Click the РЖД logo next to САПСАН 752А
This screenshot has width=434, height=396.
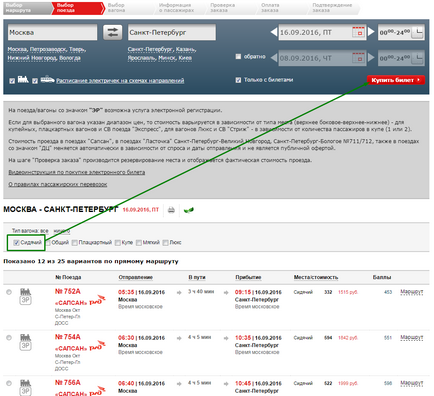pos(97,301)
